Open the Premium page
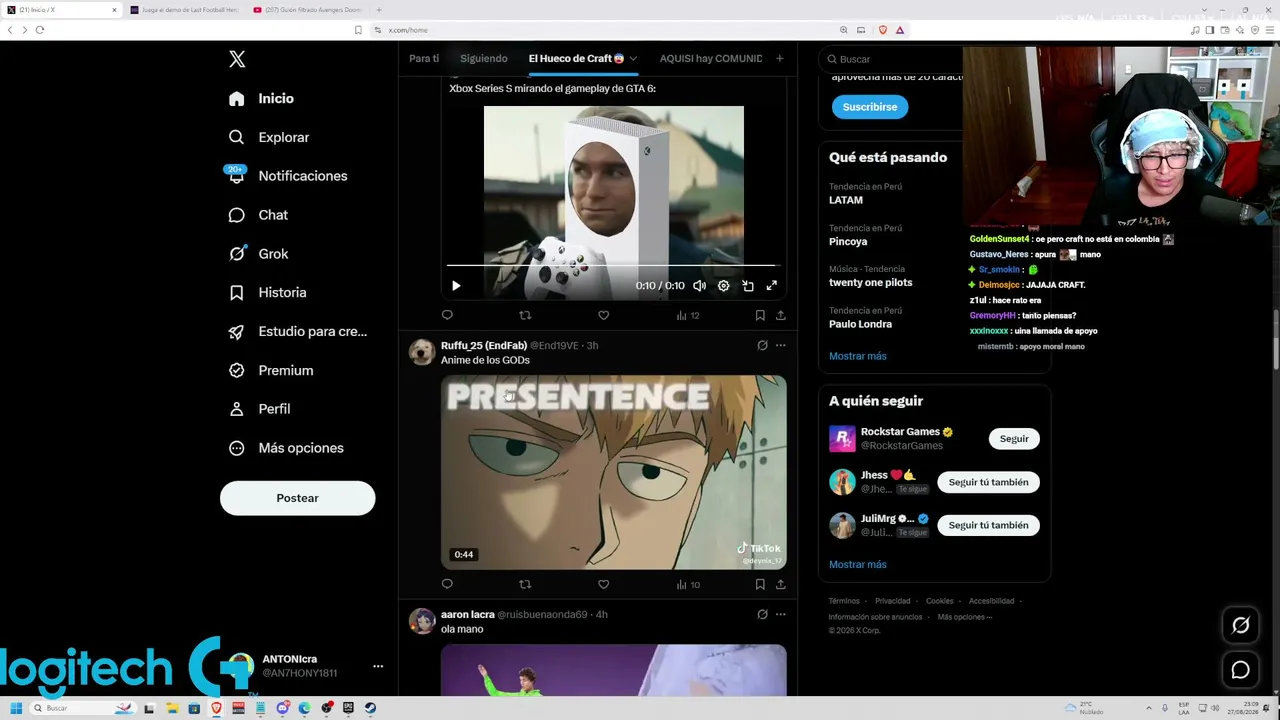This screenshot has width=1280, height=720. click(270, 370)
